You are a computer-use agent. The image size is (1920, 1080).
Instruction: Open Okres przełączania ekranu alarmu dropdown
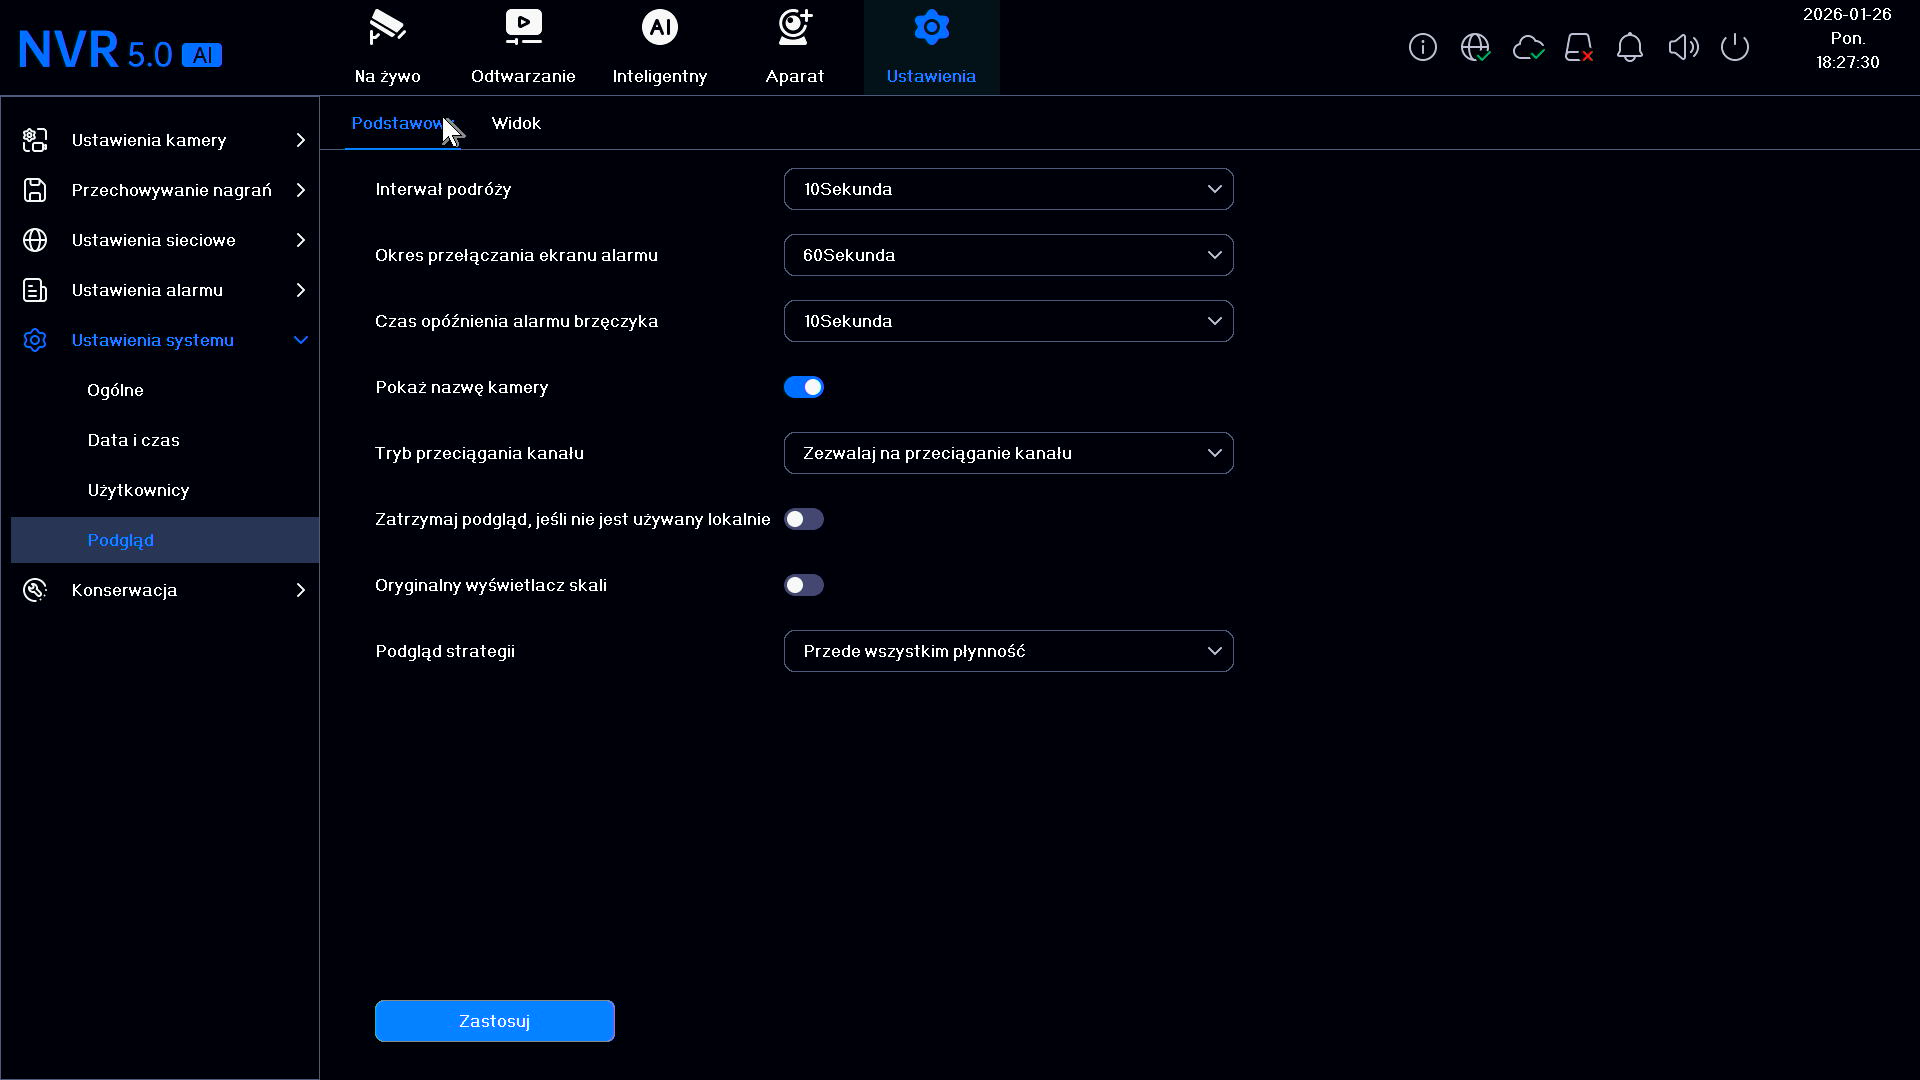pyautogui.click(x=1008, y=255)
